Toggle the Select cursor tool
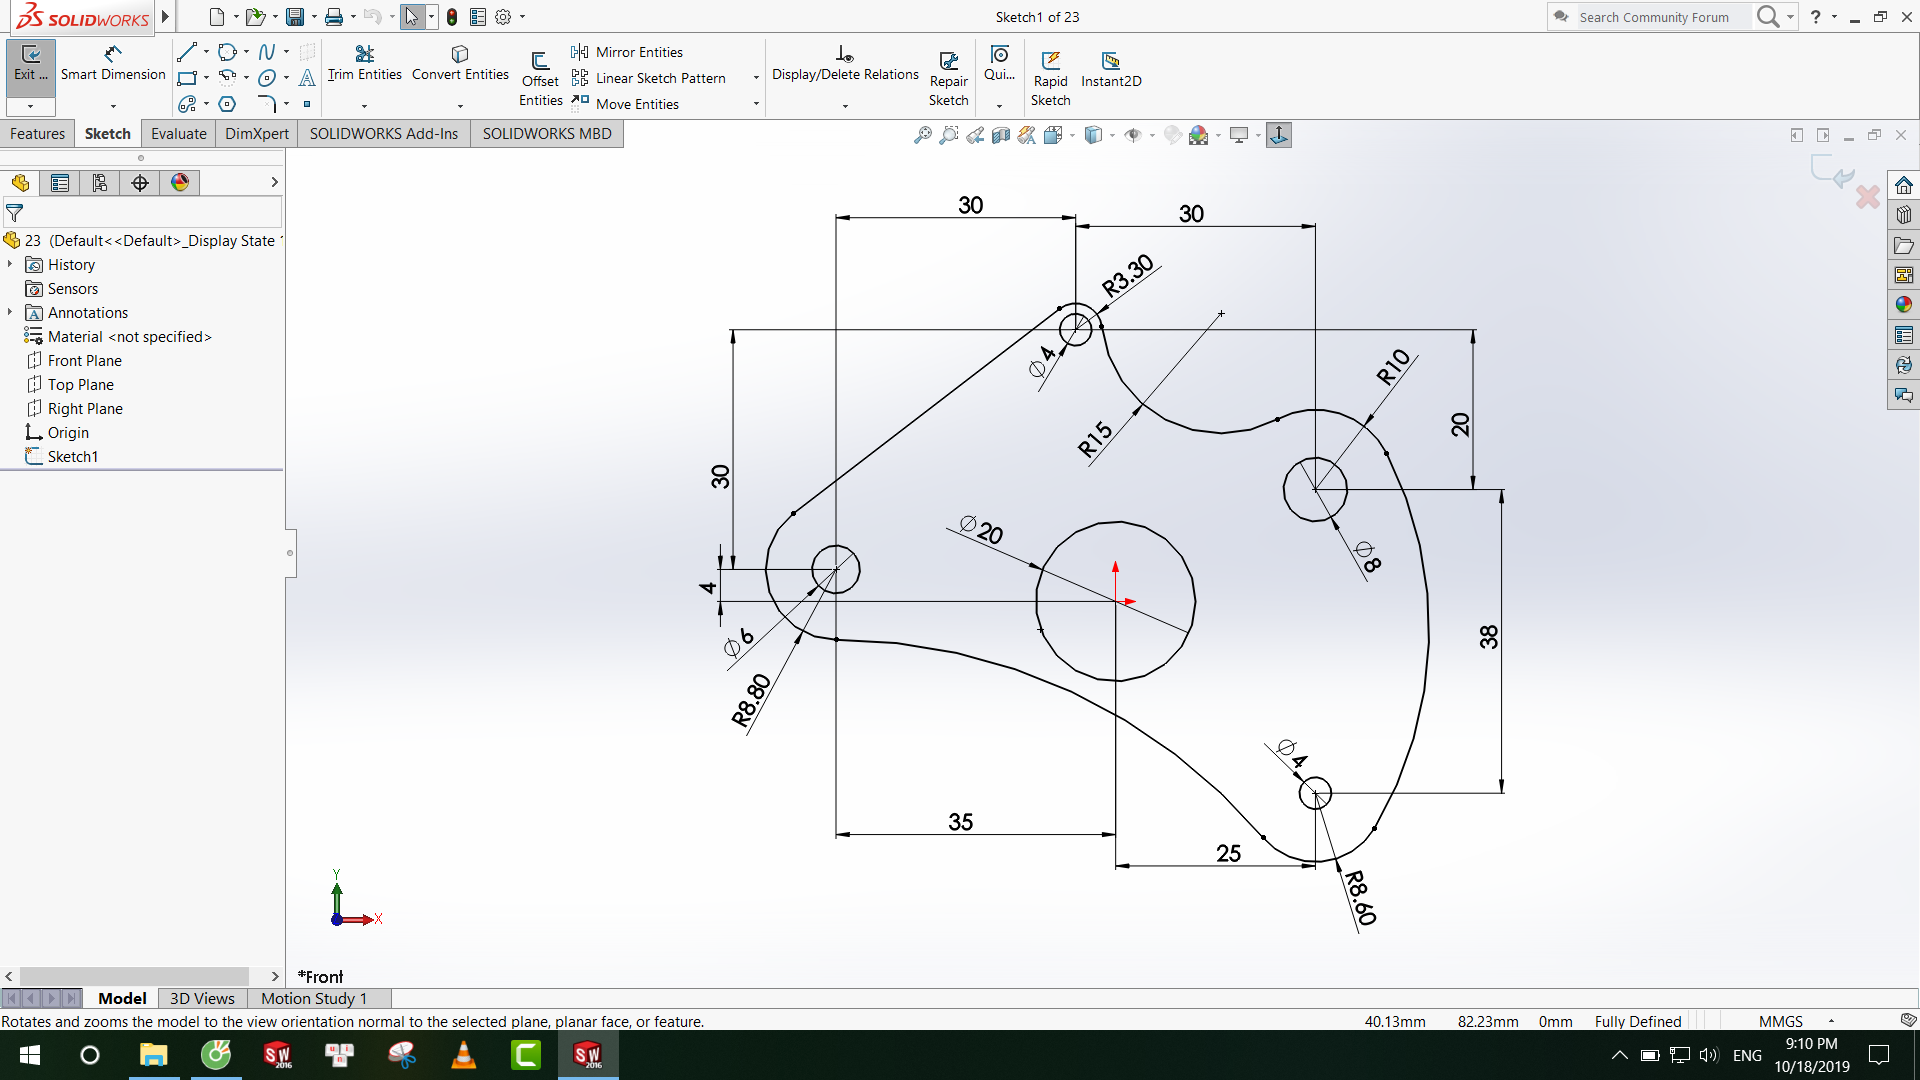1920x1080 pixels. click(412, 17)
